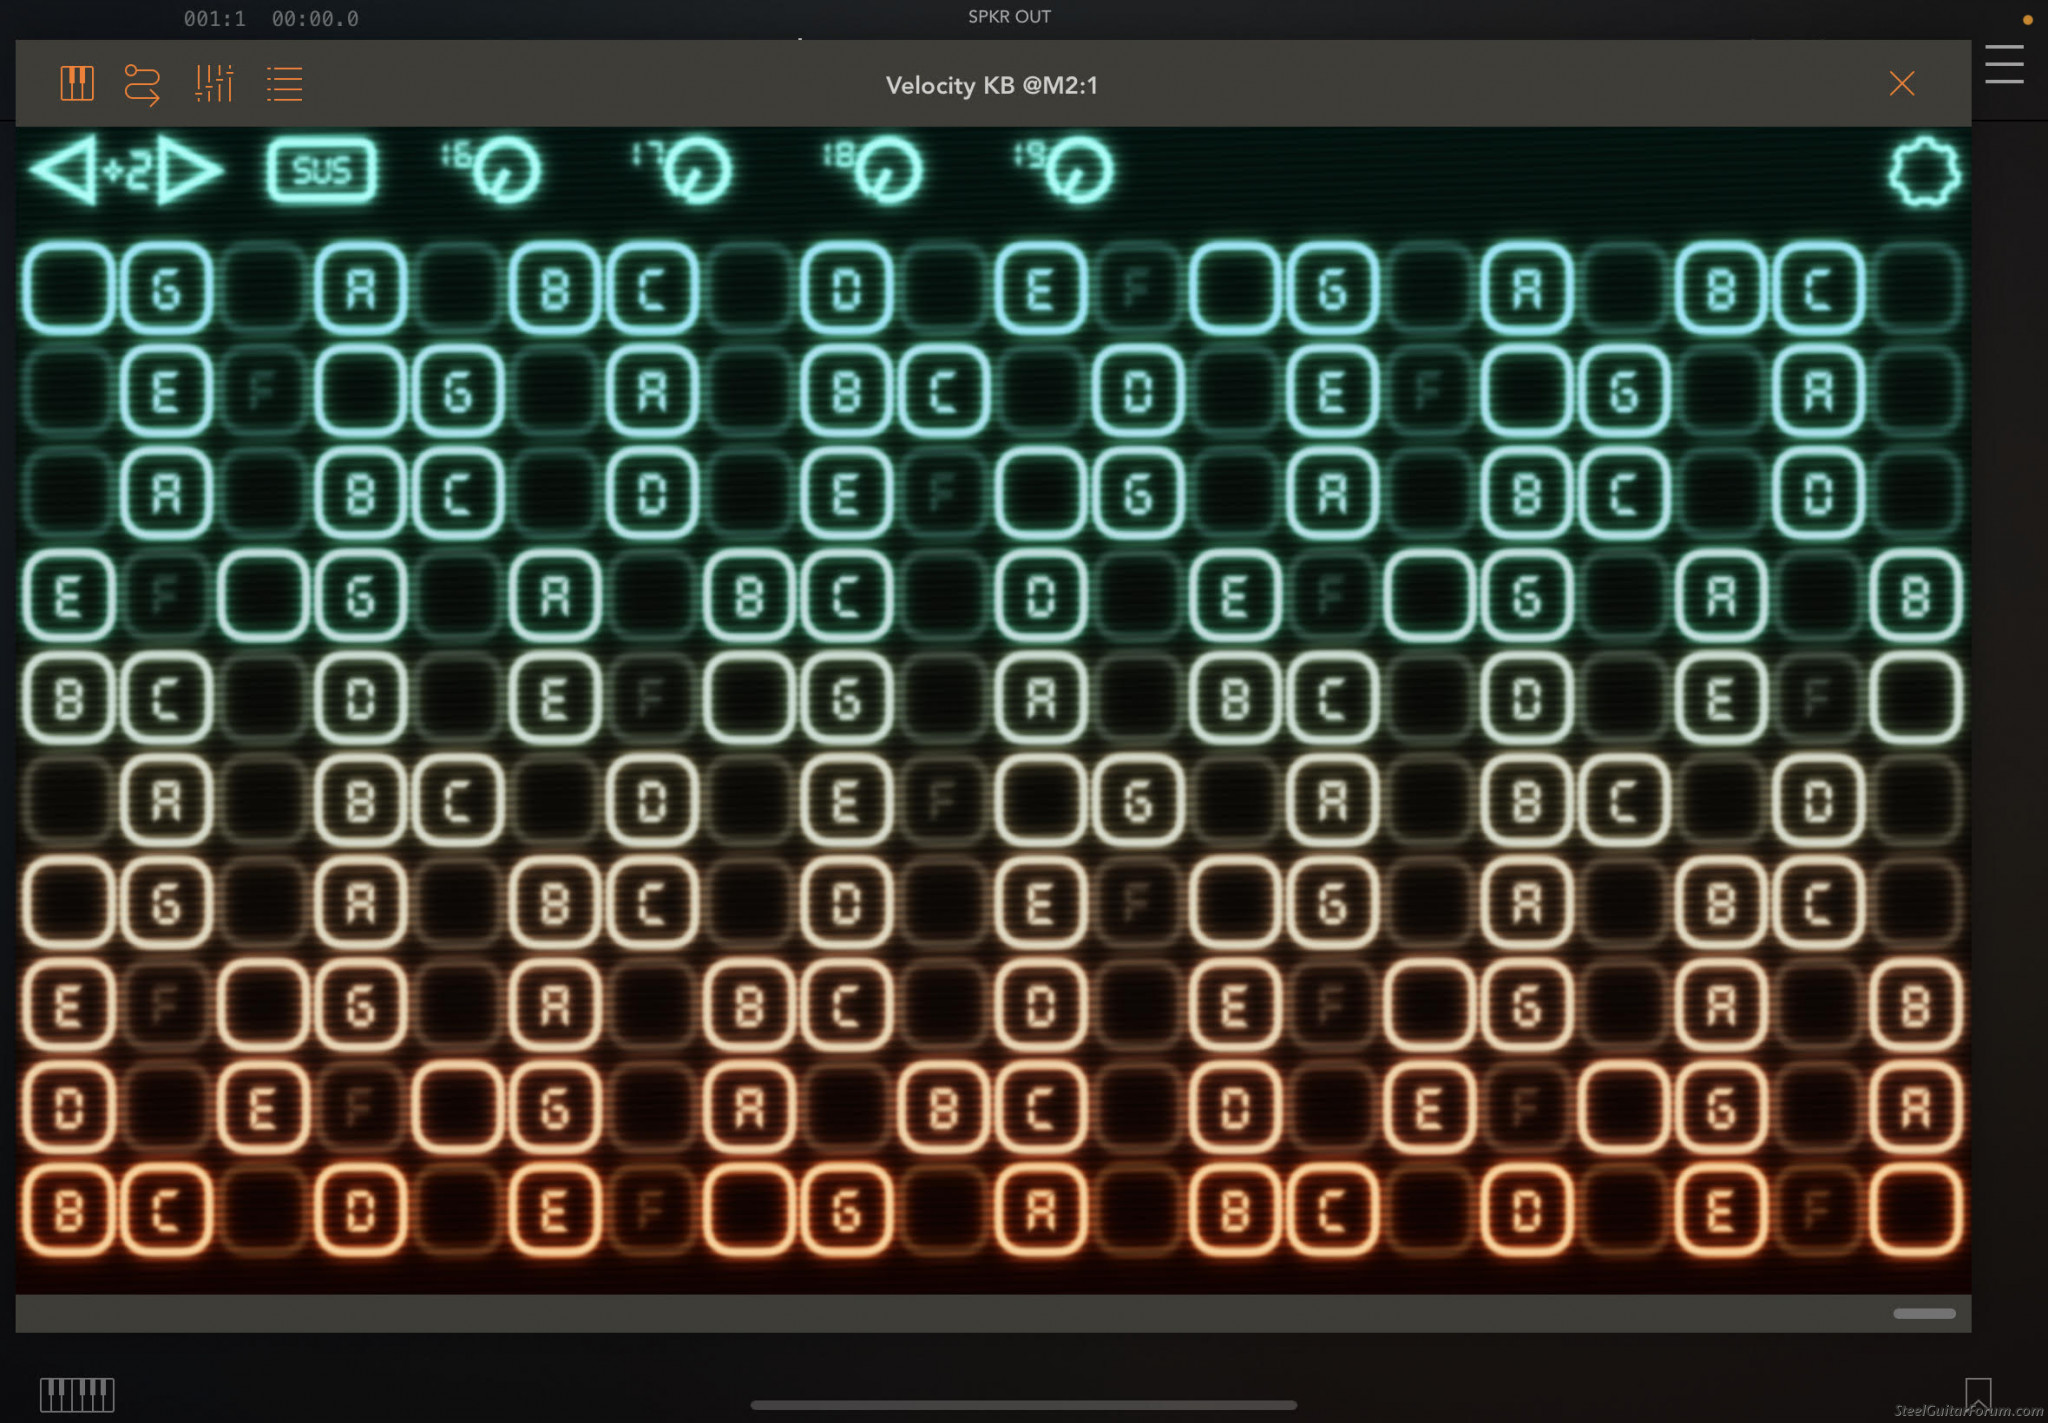Click the small keyboard icon at bottom left

(77, 1393)
